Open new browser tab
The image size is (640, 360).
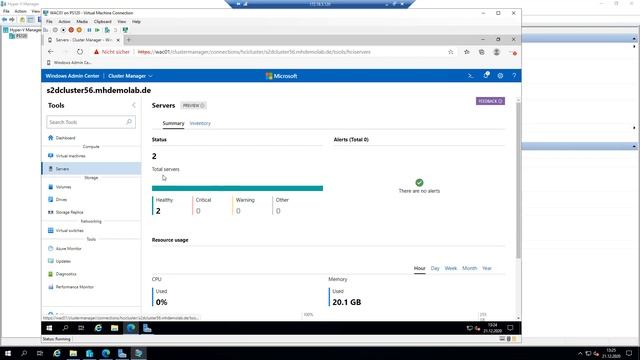pos(129,40)
